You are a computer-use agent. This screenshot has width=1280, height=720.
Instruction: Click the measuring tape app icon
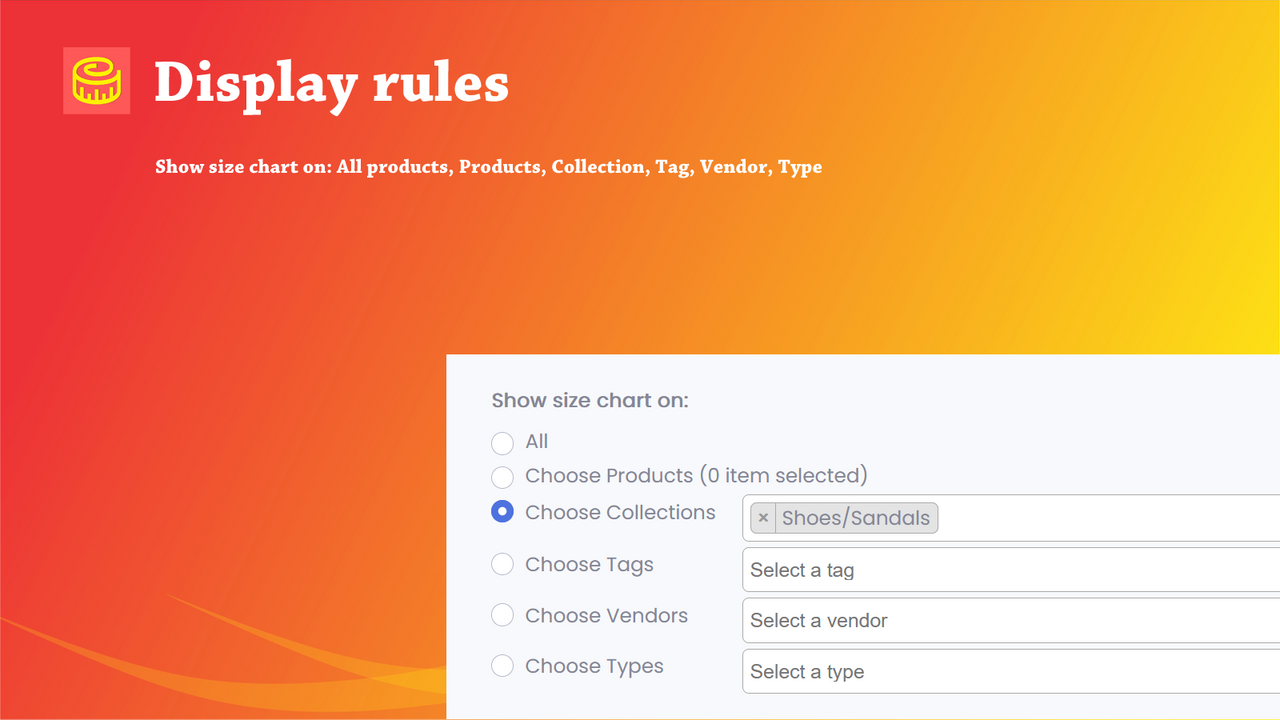click(x=96, y=80)
